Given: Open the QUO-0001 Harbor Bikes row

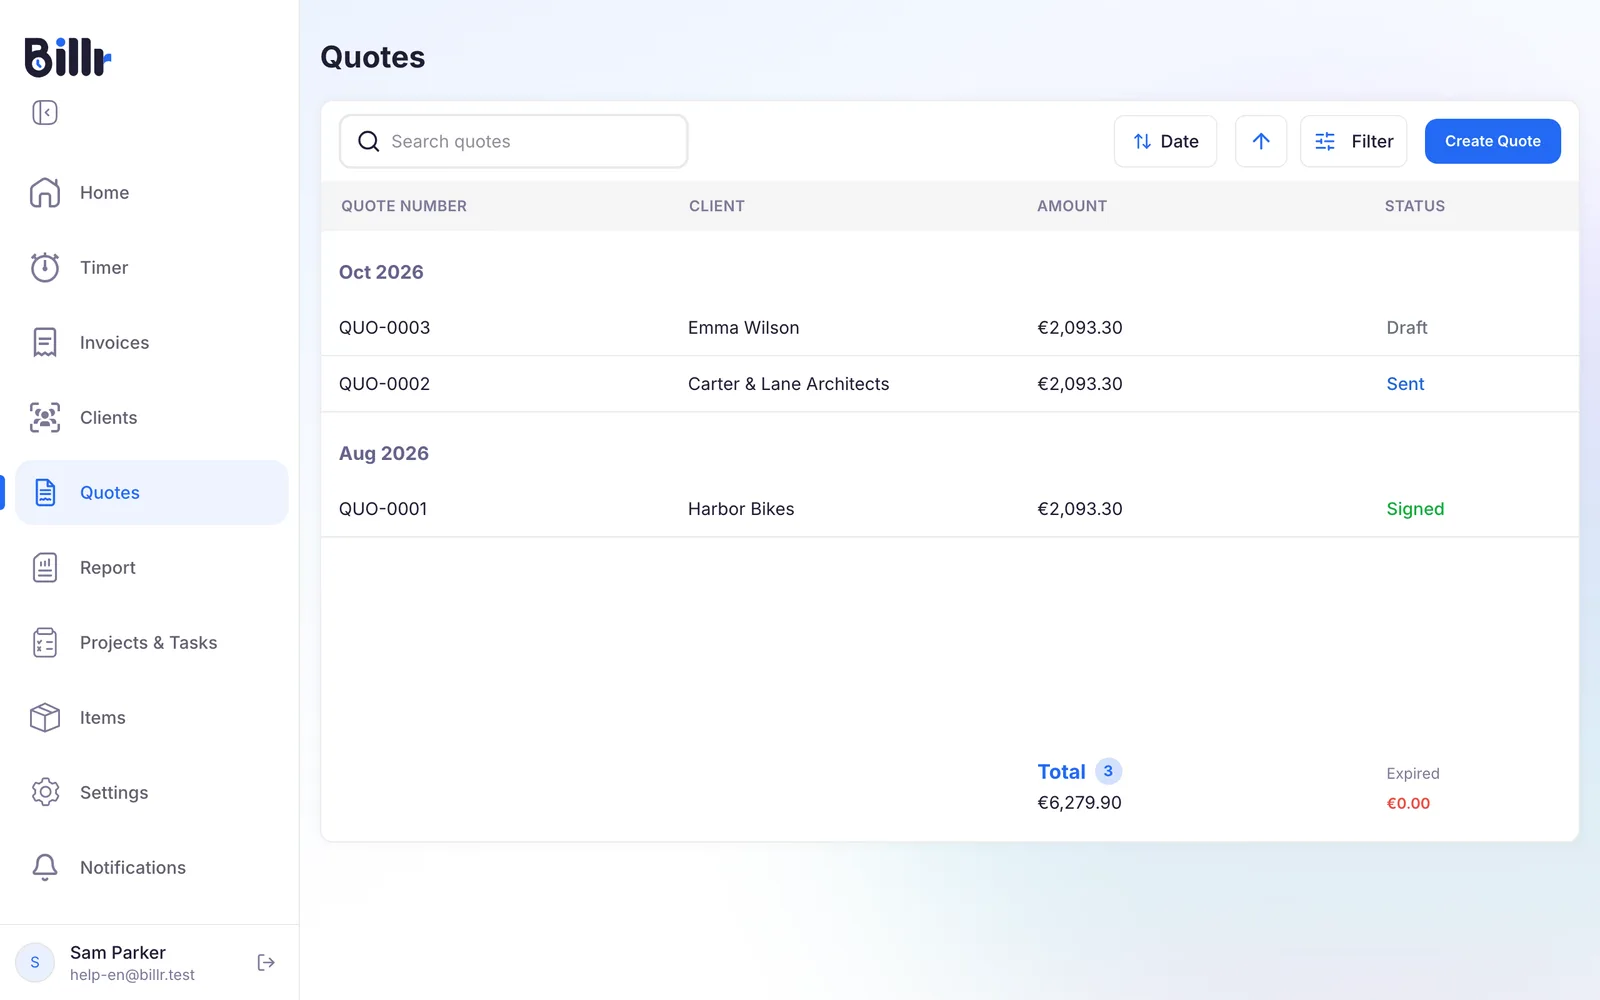Looking at the screenshot, I should coord(950,509).
